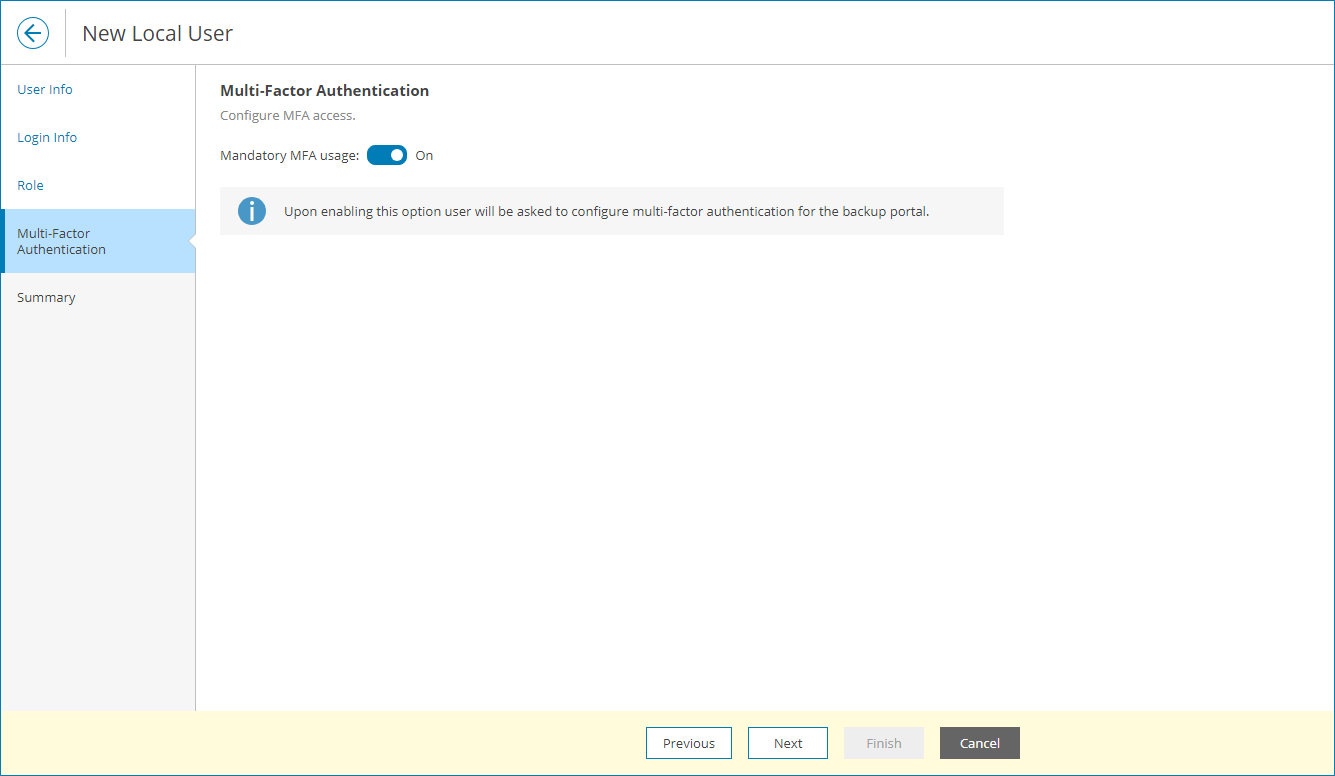Image resolution: width=1335 pixels, height=776 pixels.
Task: Jump to the Summary step
Action: coord(45,297)
